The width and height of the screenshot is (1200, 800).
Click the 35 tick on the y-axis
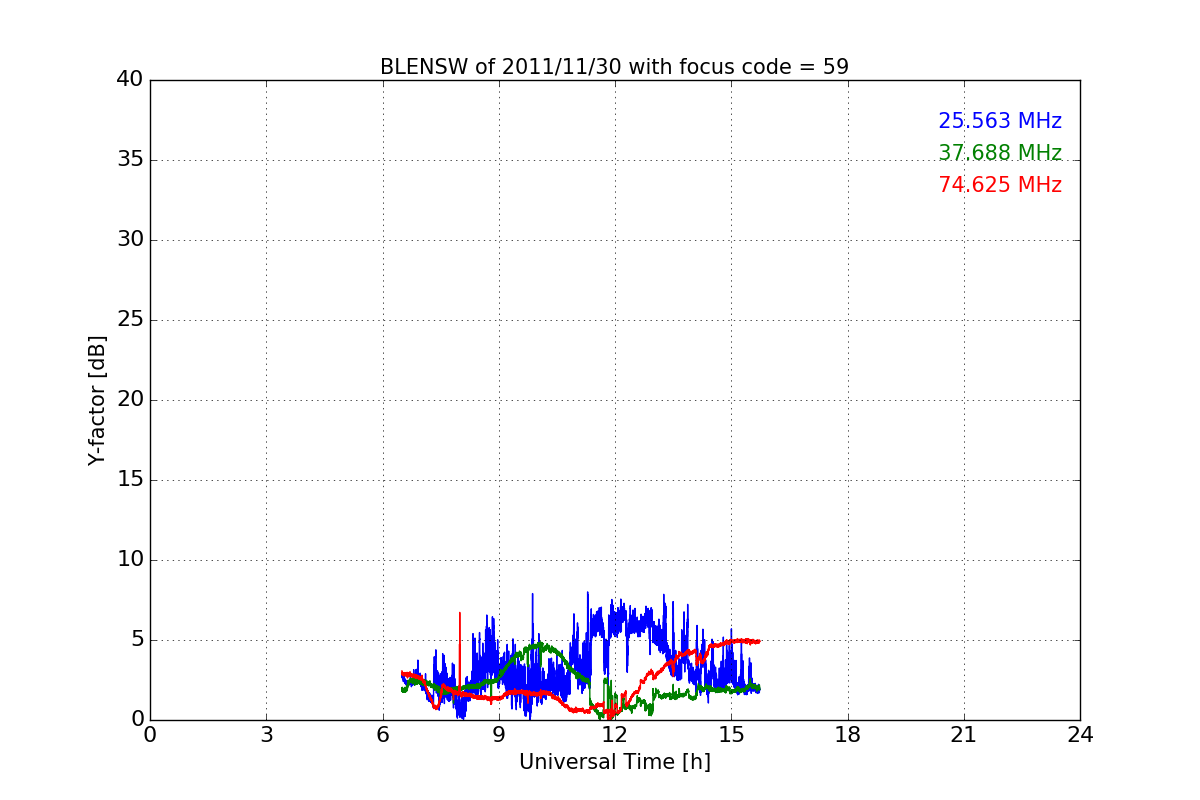129,160
